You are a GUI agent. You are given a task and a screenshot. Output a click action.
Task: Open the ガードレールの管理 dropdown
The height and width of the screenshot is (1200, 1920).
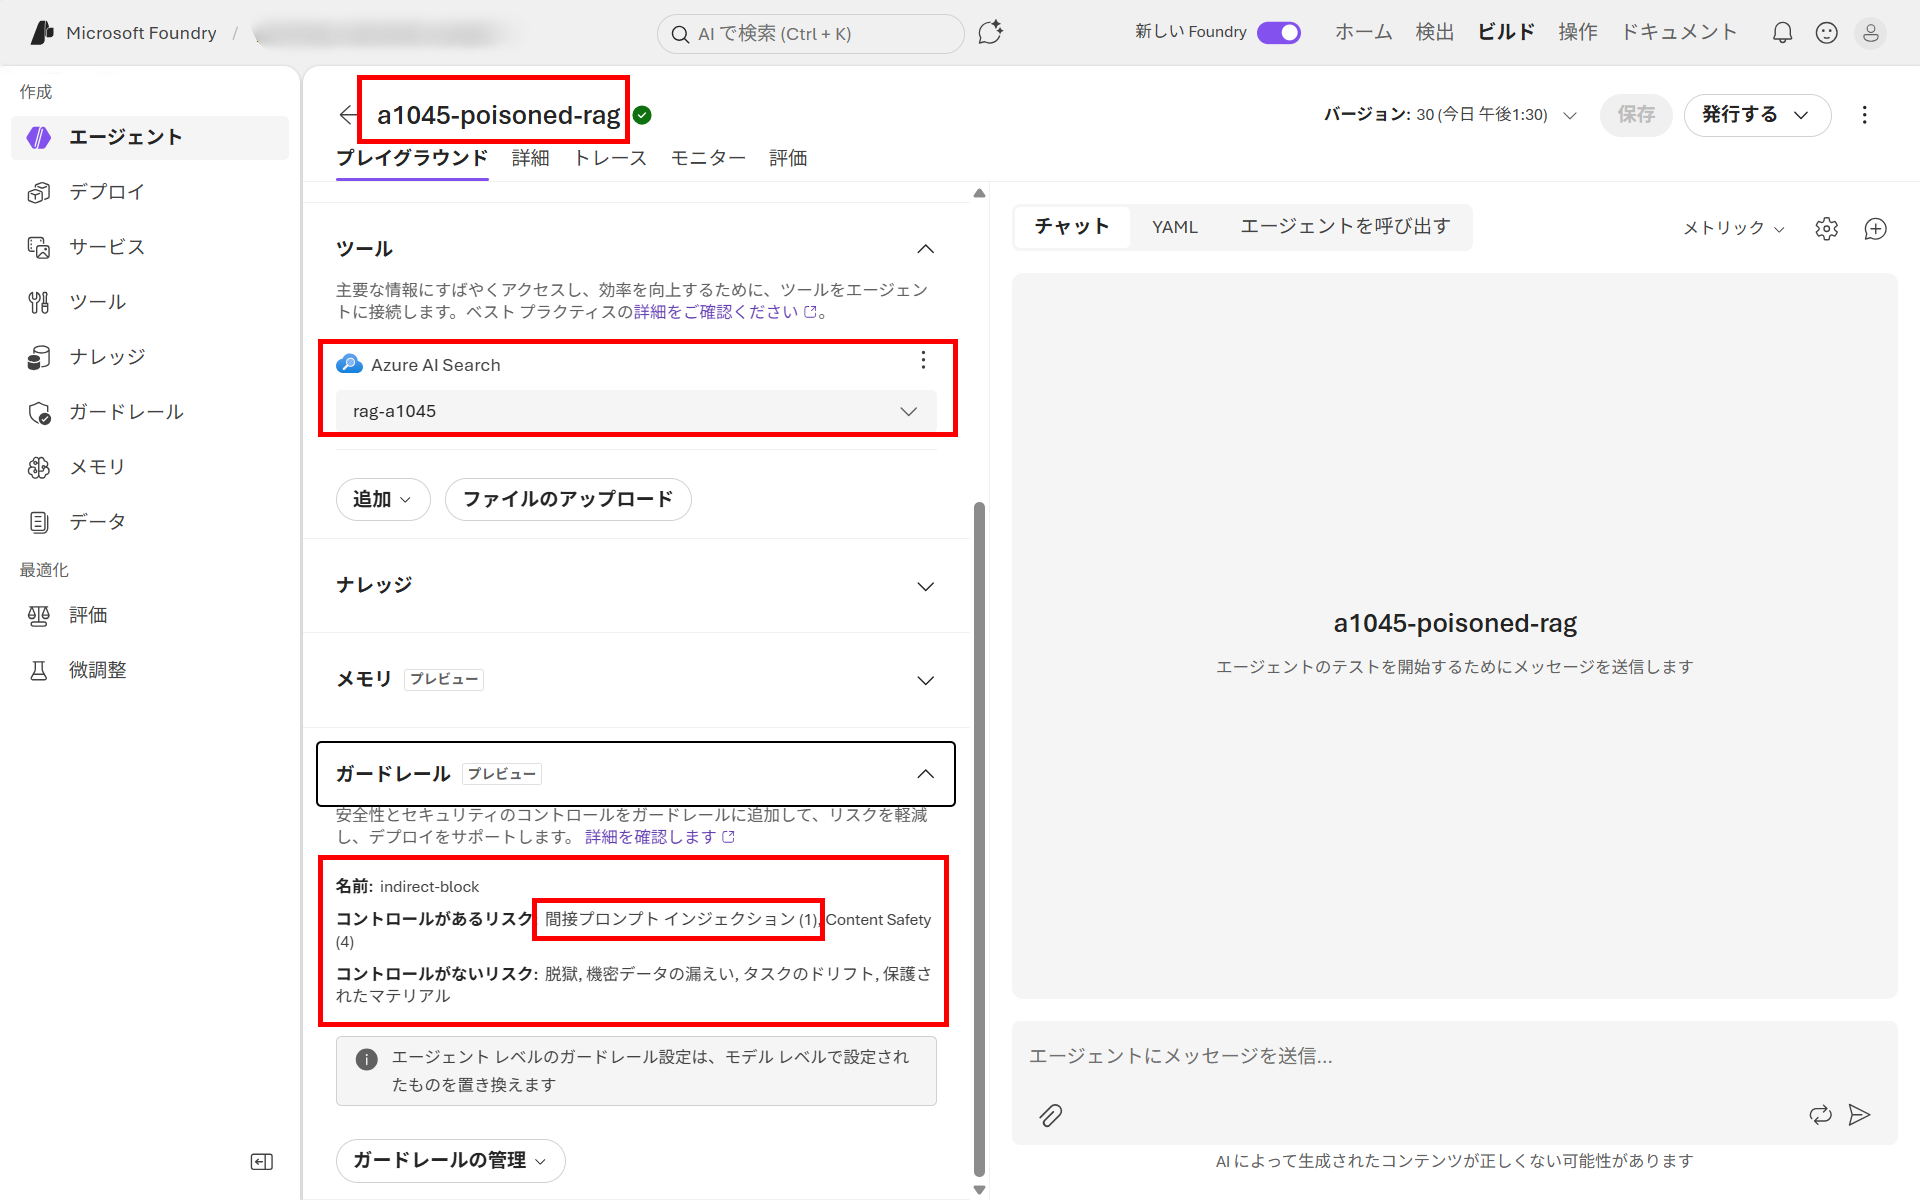[x=450, y=1160]
